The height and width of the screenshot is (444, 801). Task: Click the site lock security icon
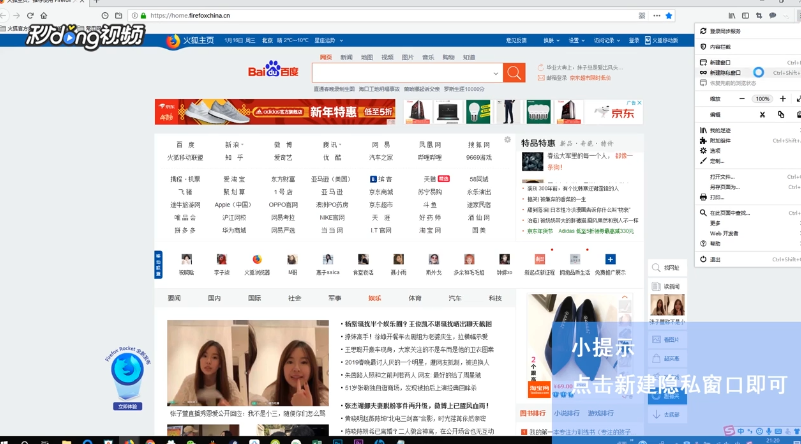(x=144, y=15)
